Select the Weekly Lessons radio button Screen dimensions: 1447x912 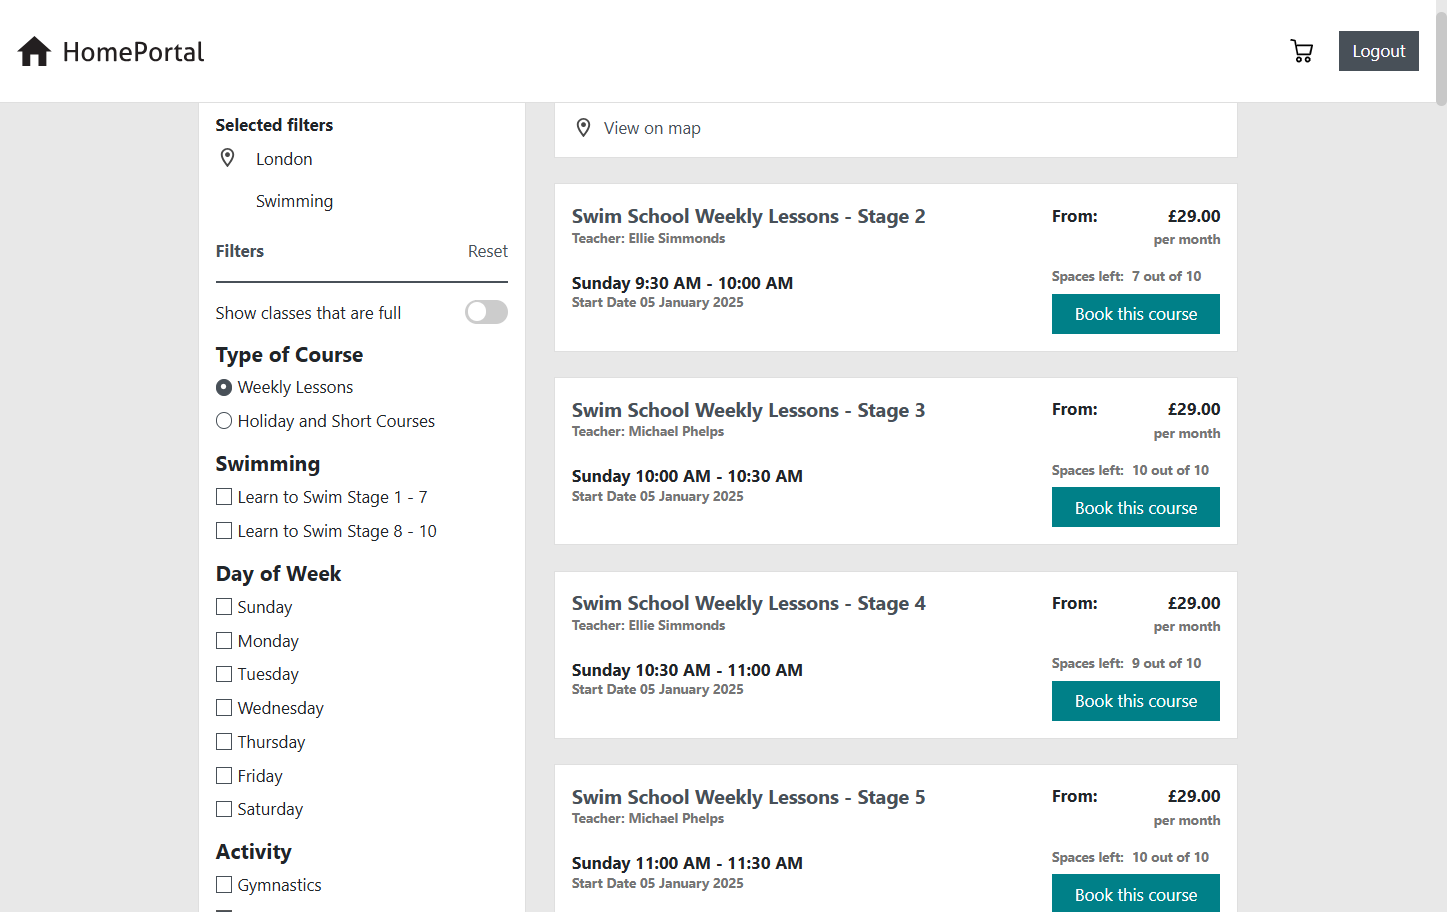click(224, 387)
